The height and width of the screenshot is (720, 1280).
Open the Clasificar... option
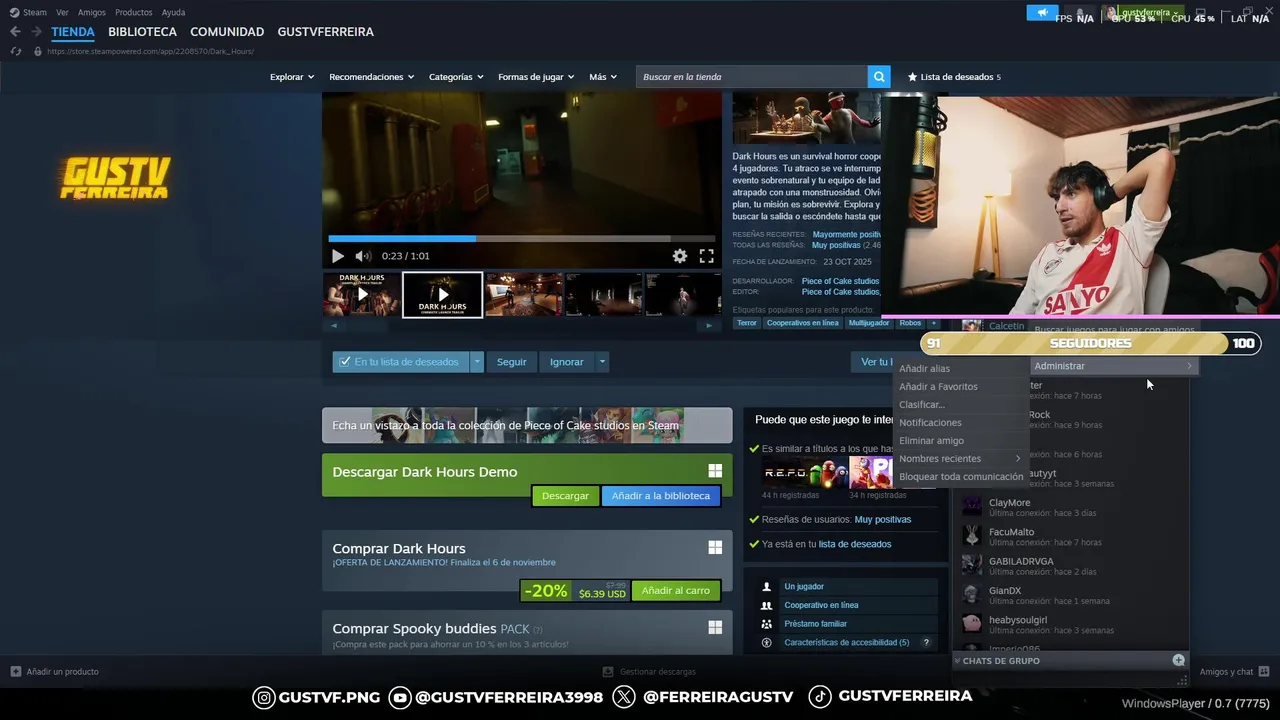pyautogui.click(x=921, y=405)
